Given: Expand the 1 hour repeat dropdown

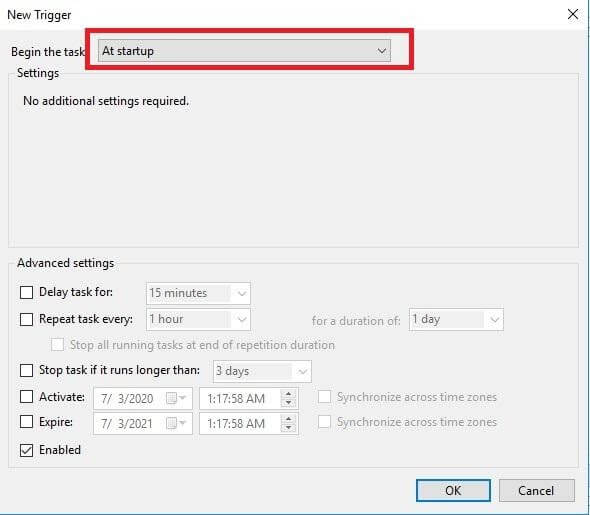Looking at the screenshot, I should point(198,319).
